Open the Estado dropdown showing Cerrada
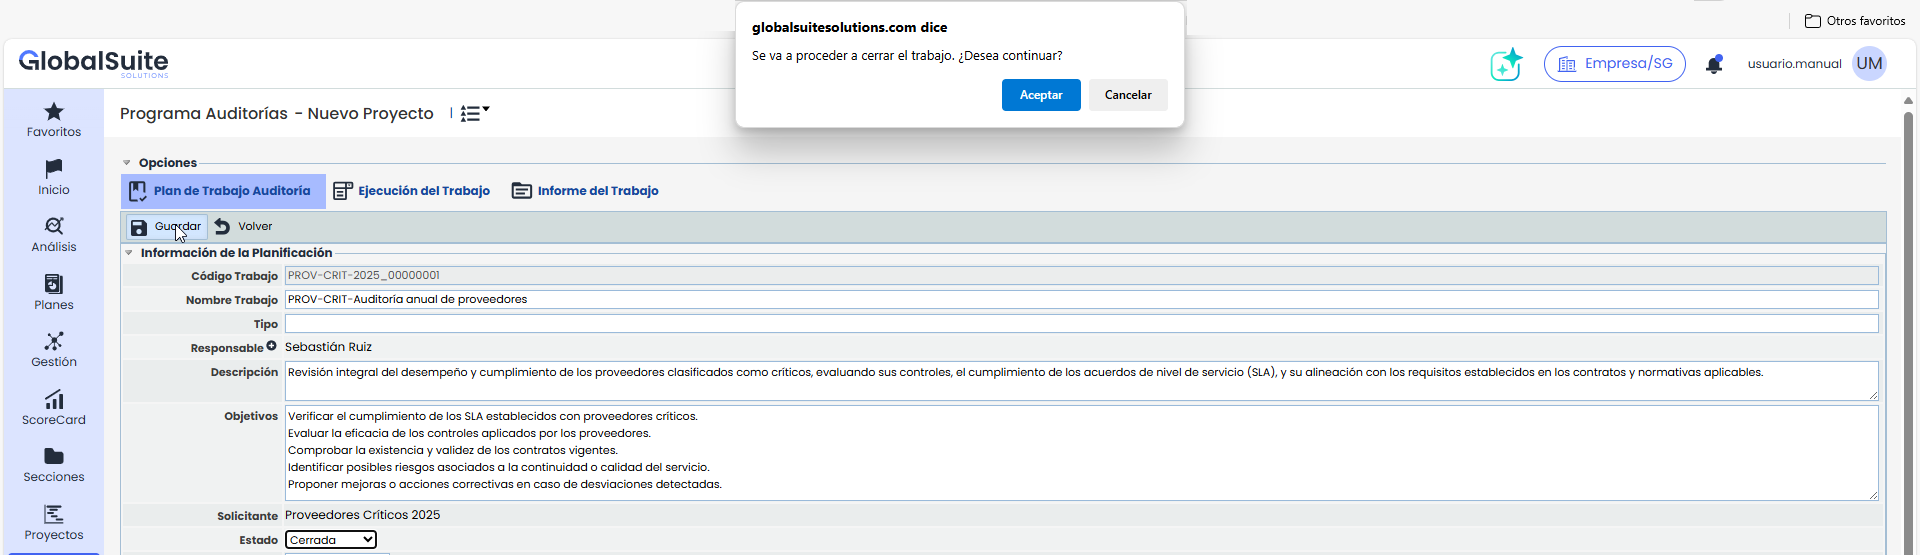Screen dimensions: 1920x555 [331, 540]
